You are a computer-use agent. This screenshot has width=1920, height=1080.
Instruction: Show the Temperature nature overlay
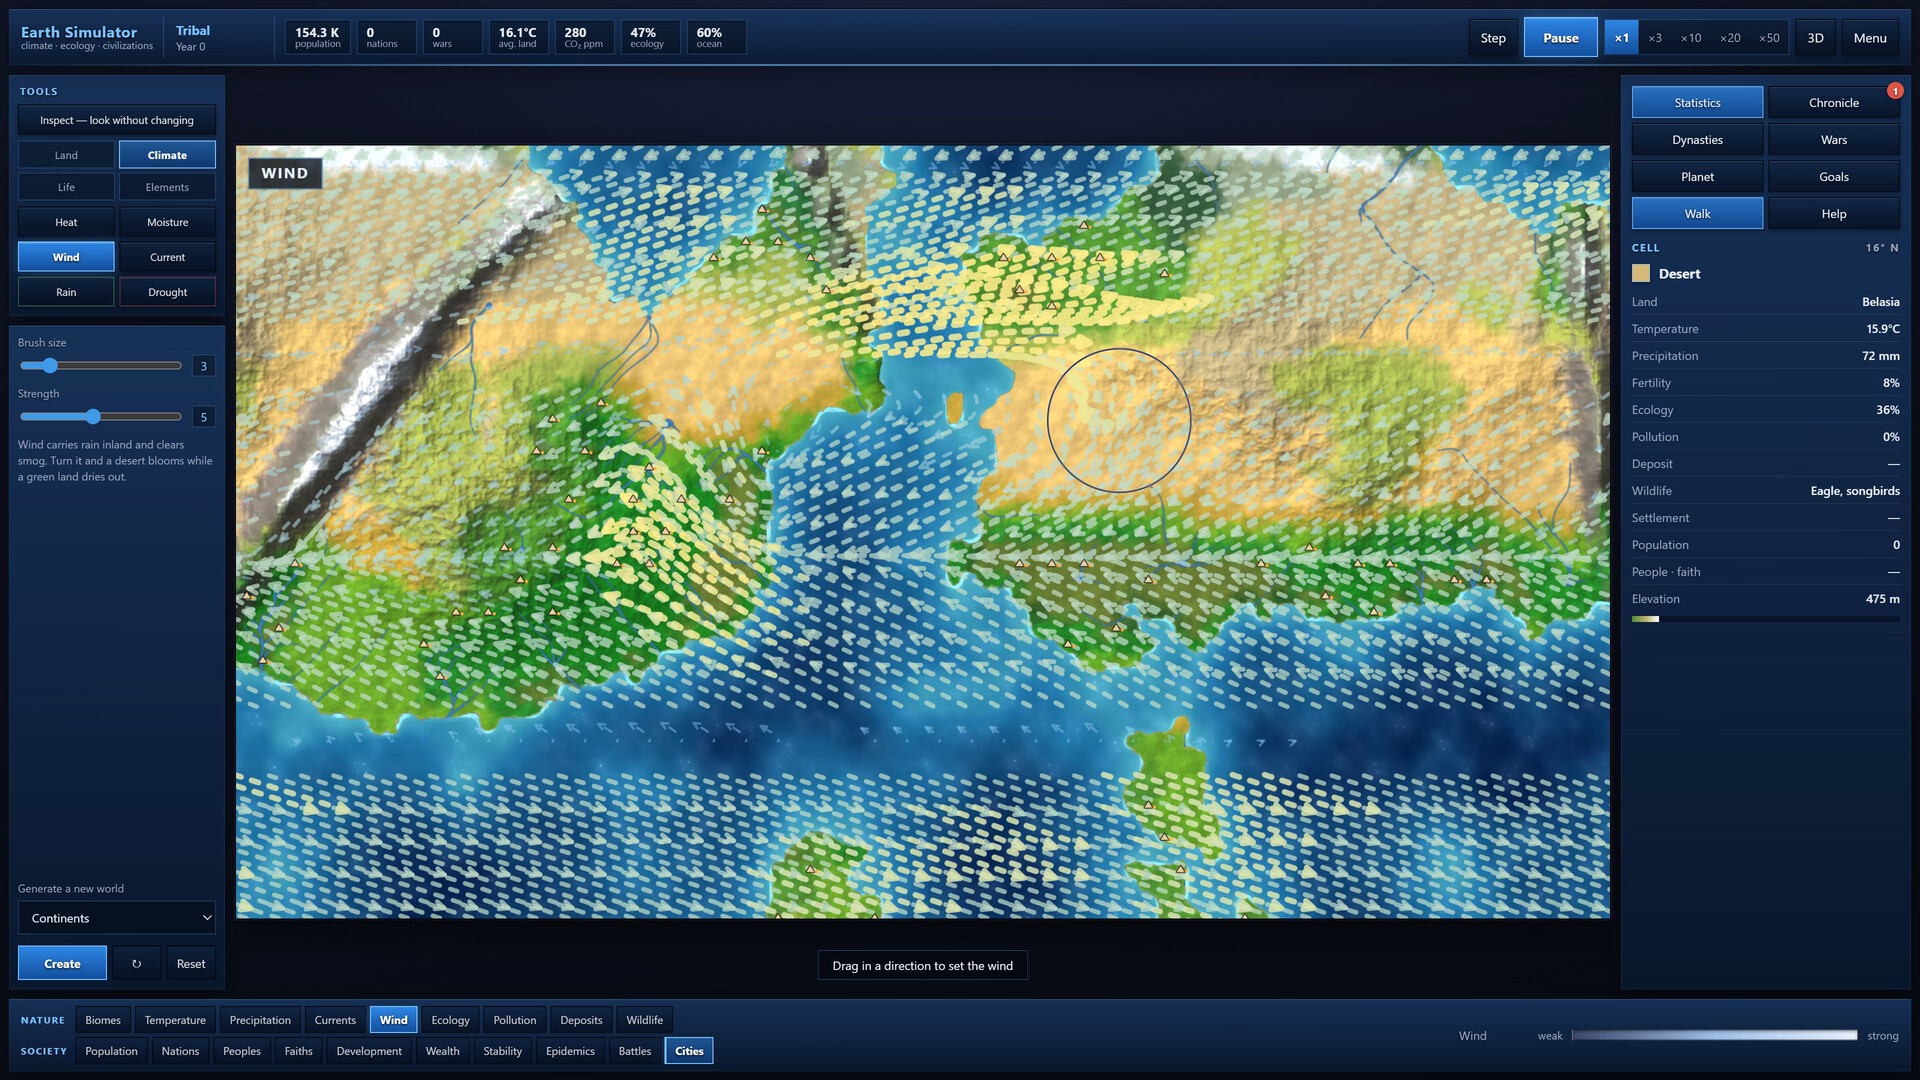point(175,1020)
